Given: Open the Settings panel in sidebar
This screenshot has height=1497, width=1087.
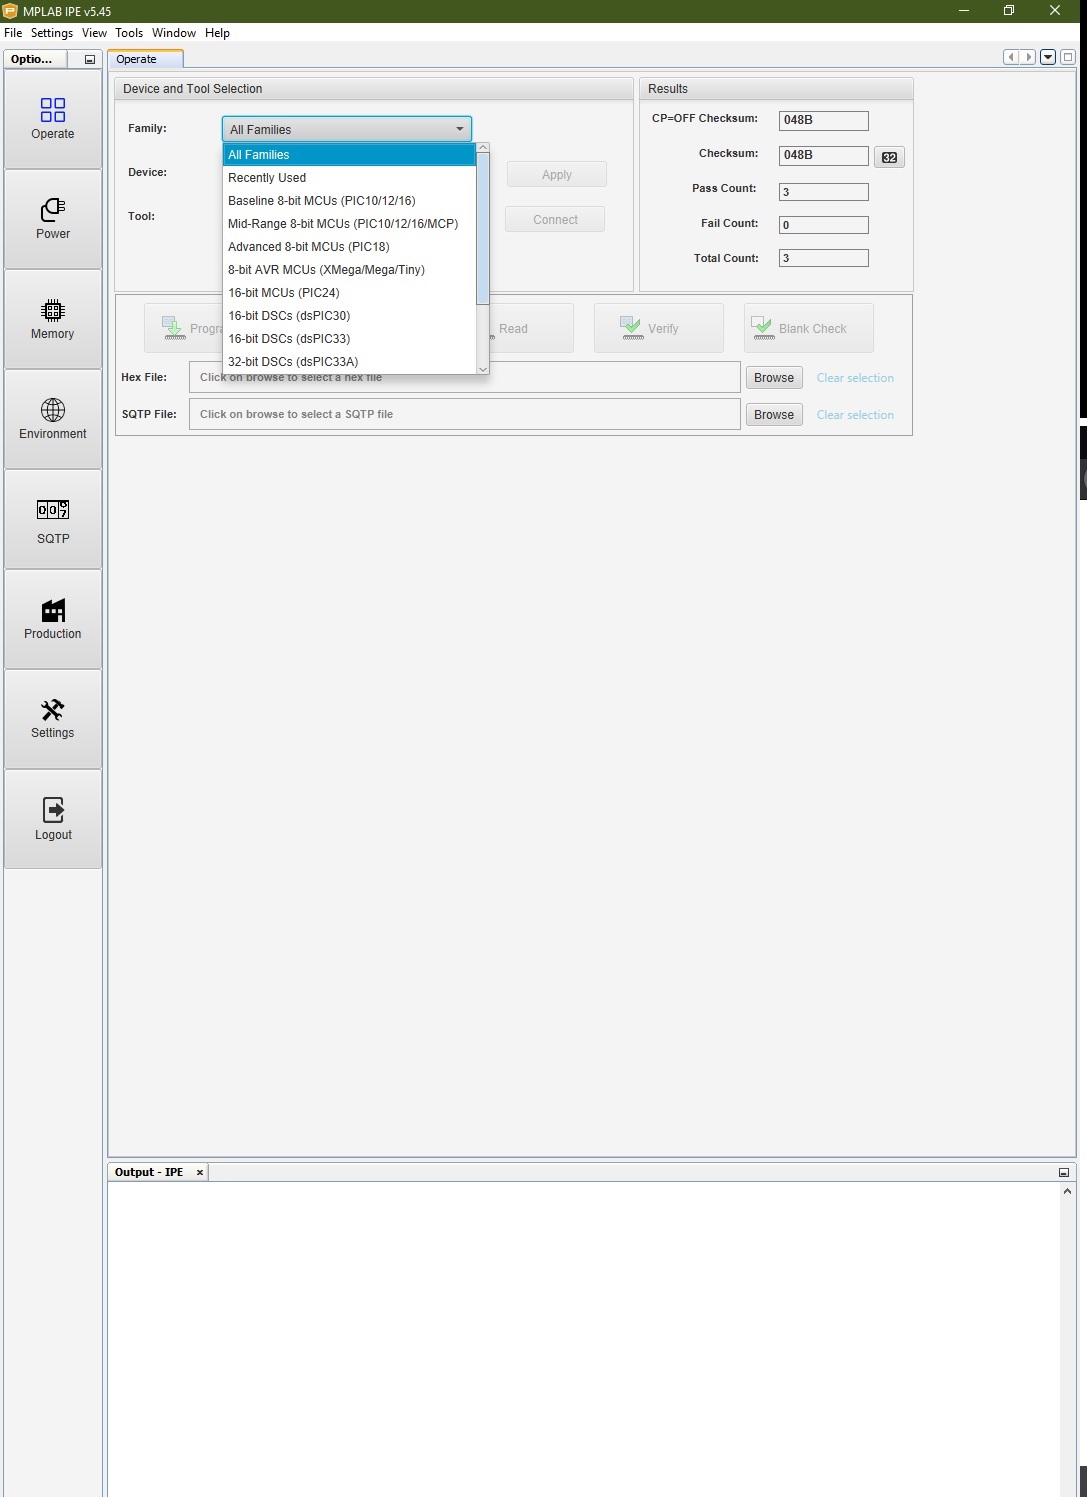Looking at the screenshot, I should (x=53, y=719).
